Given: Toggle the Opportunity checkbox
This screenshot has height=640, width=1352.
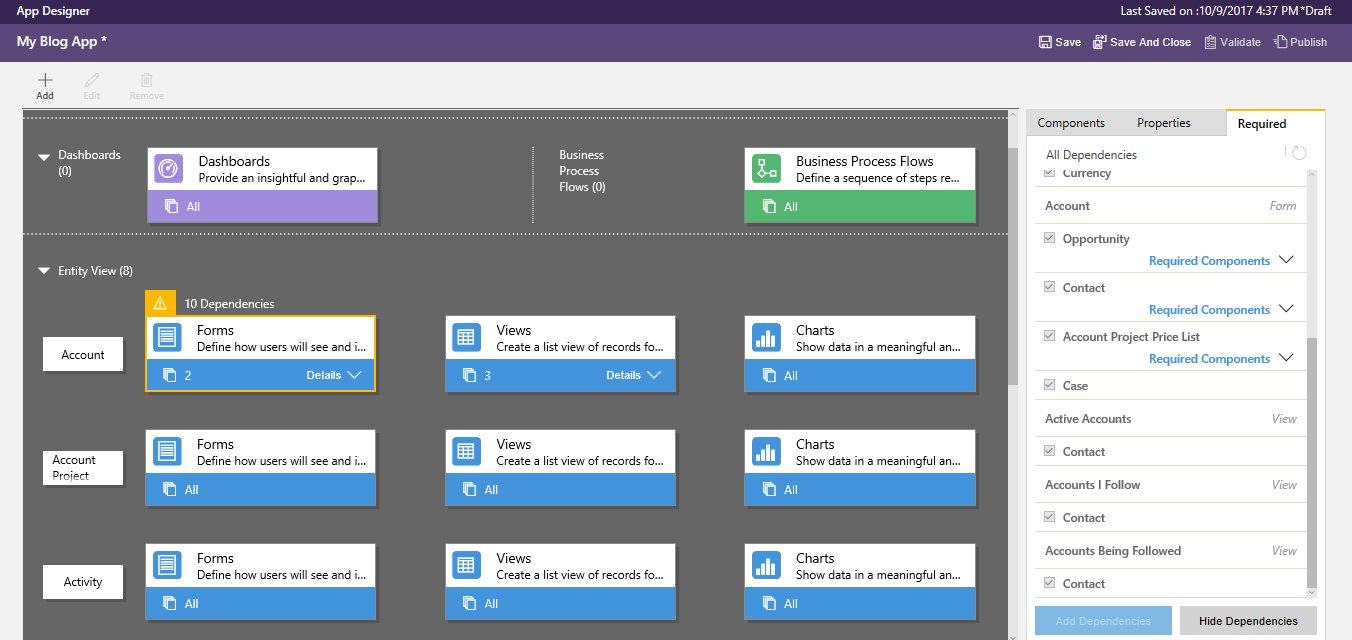Looking at the screenshot, I should (1049, 238).
